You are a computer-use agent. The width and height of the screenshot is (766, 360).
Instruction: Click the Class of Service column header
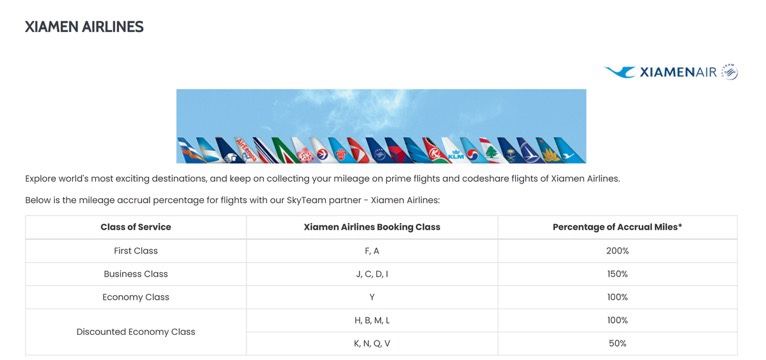pos(136,227)
